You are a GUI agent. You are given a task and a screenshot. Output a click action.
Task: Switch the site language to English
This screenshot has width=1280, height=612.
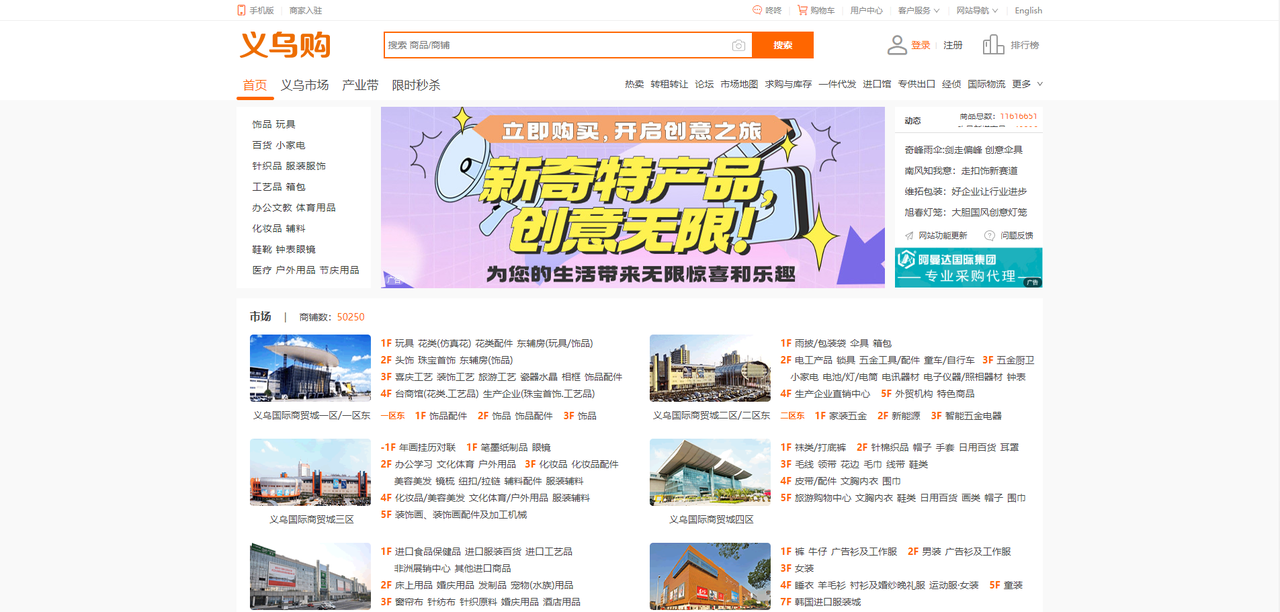click(x=1028, y=10)
